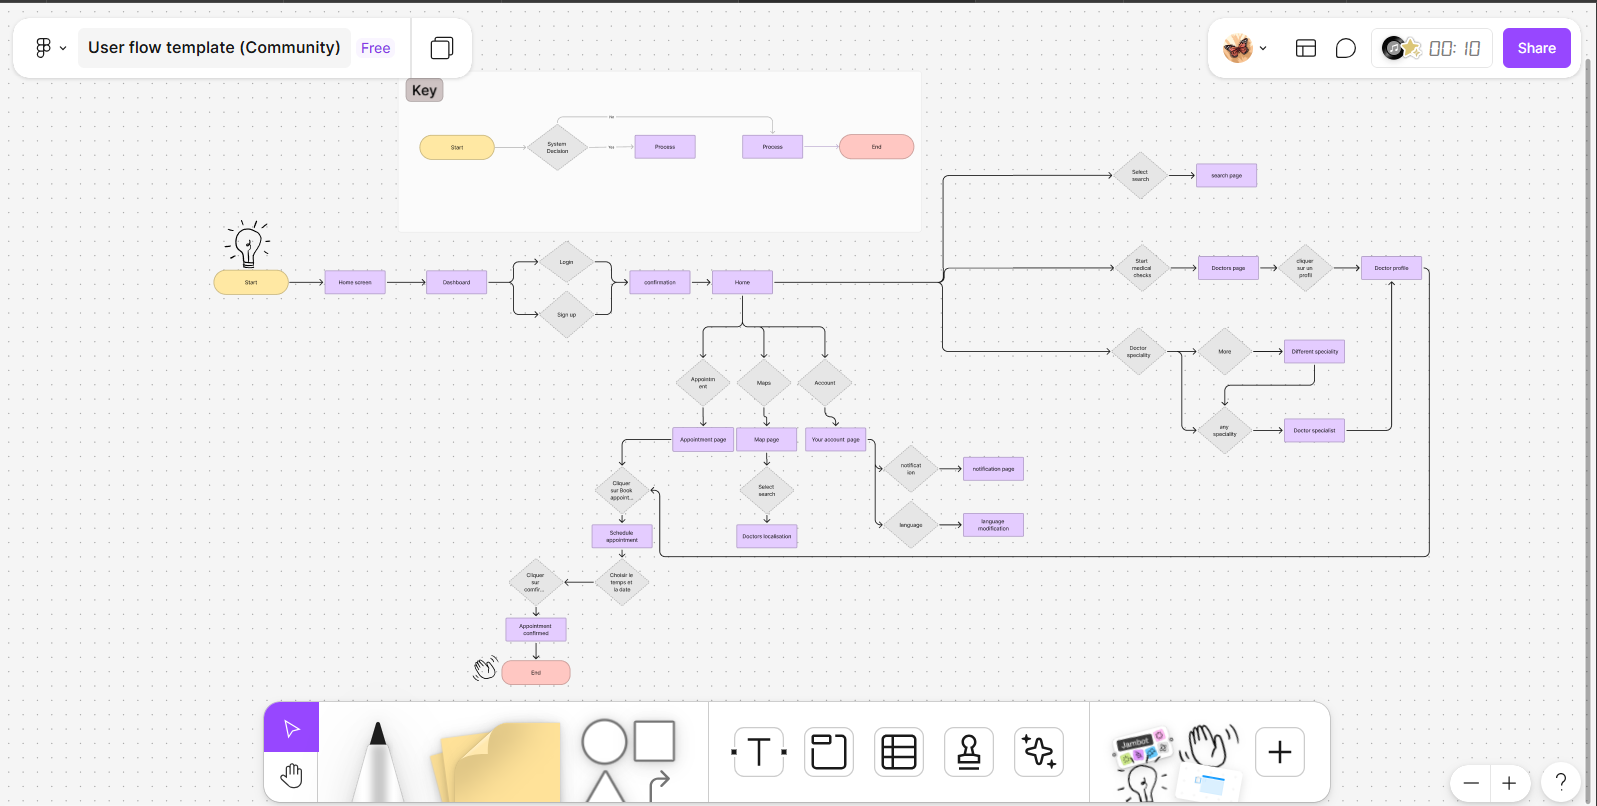The height and width of the screenshot is (806, 1597).
Task: Click the Share button
Action: coord(1536,48)
